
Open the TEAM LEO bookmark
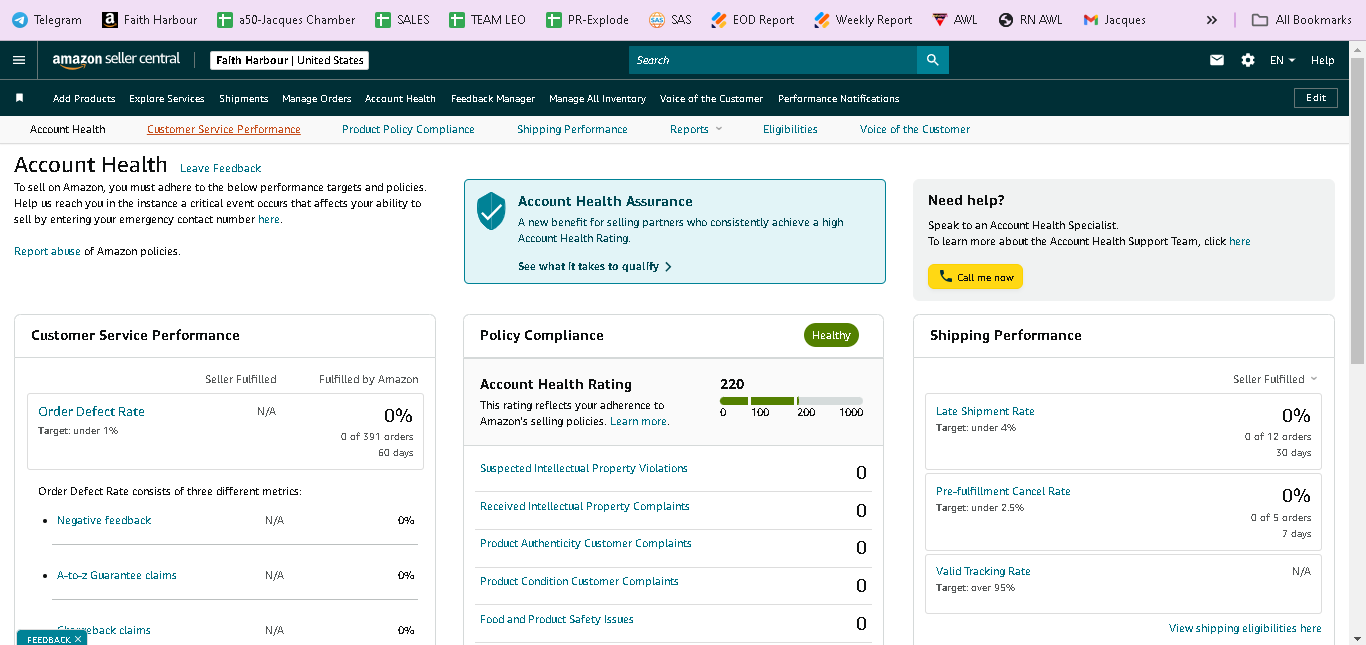[487, 20]
